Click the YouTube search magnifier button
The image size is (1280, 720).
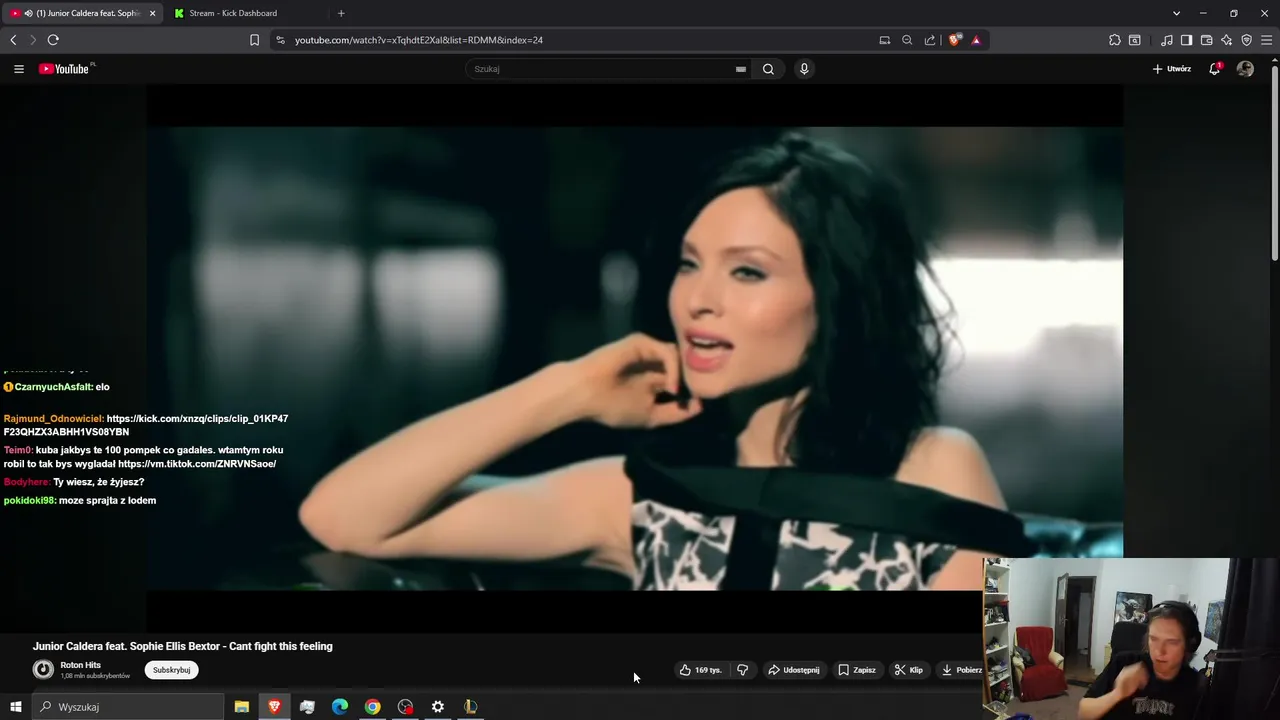pos(768,69)
